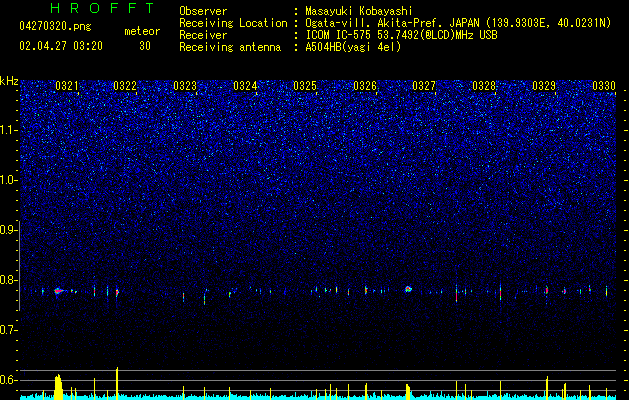Viewport: 629px width, 400px height.
Task: Click the 0326 time marker
Action: click(365, 86)
